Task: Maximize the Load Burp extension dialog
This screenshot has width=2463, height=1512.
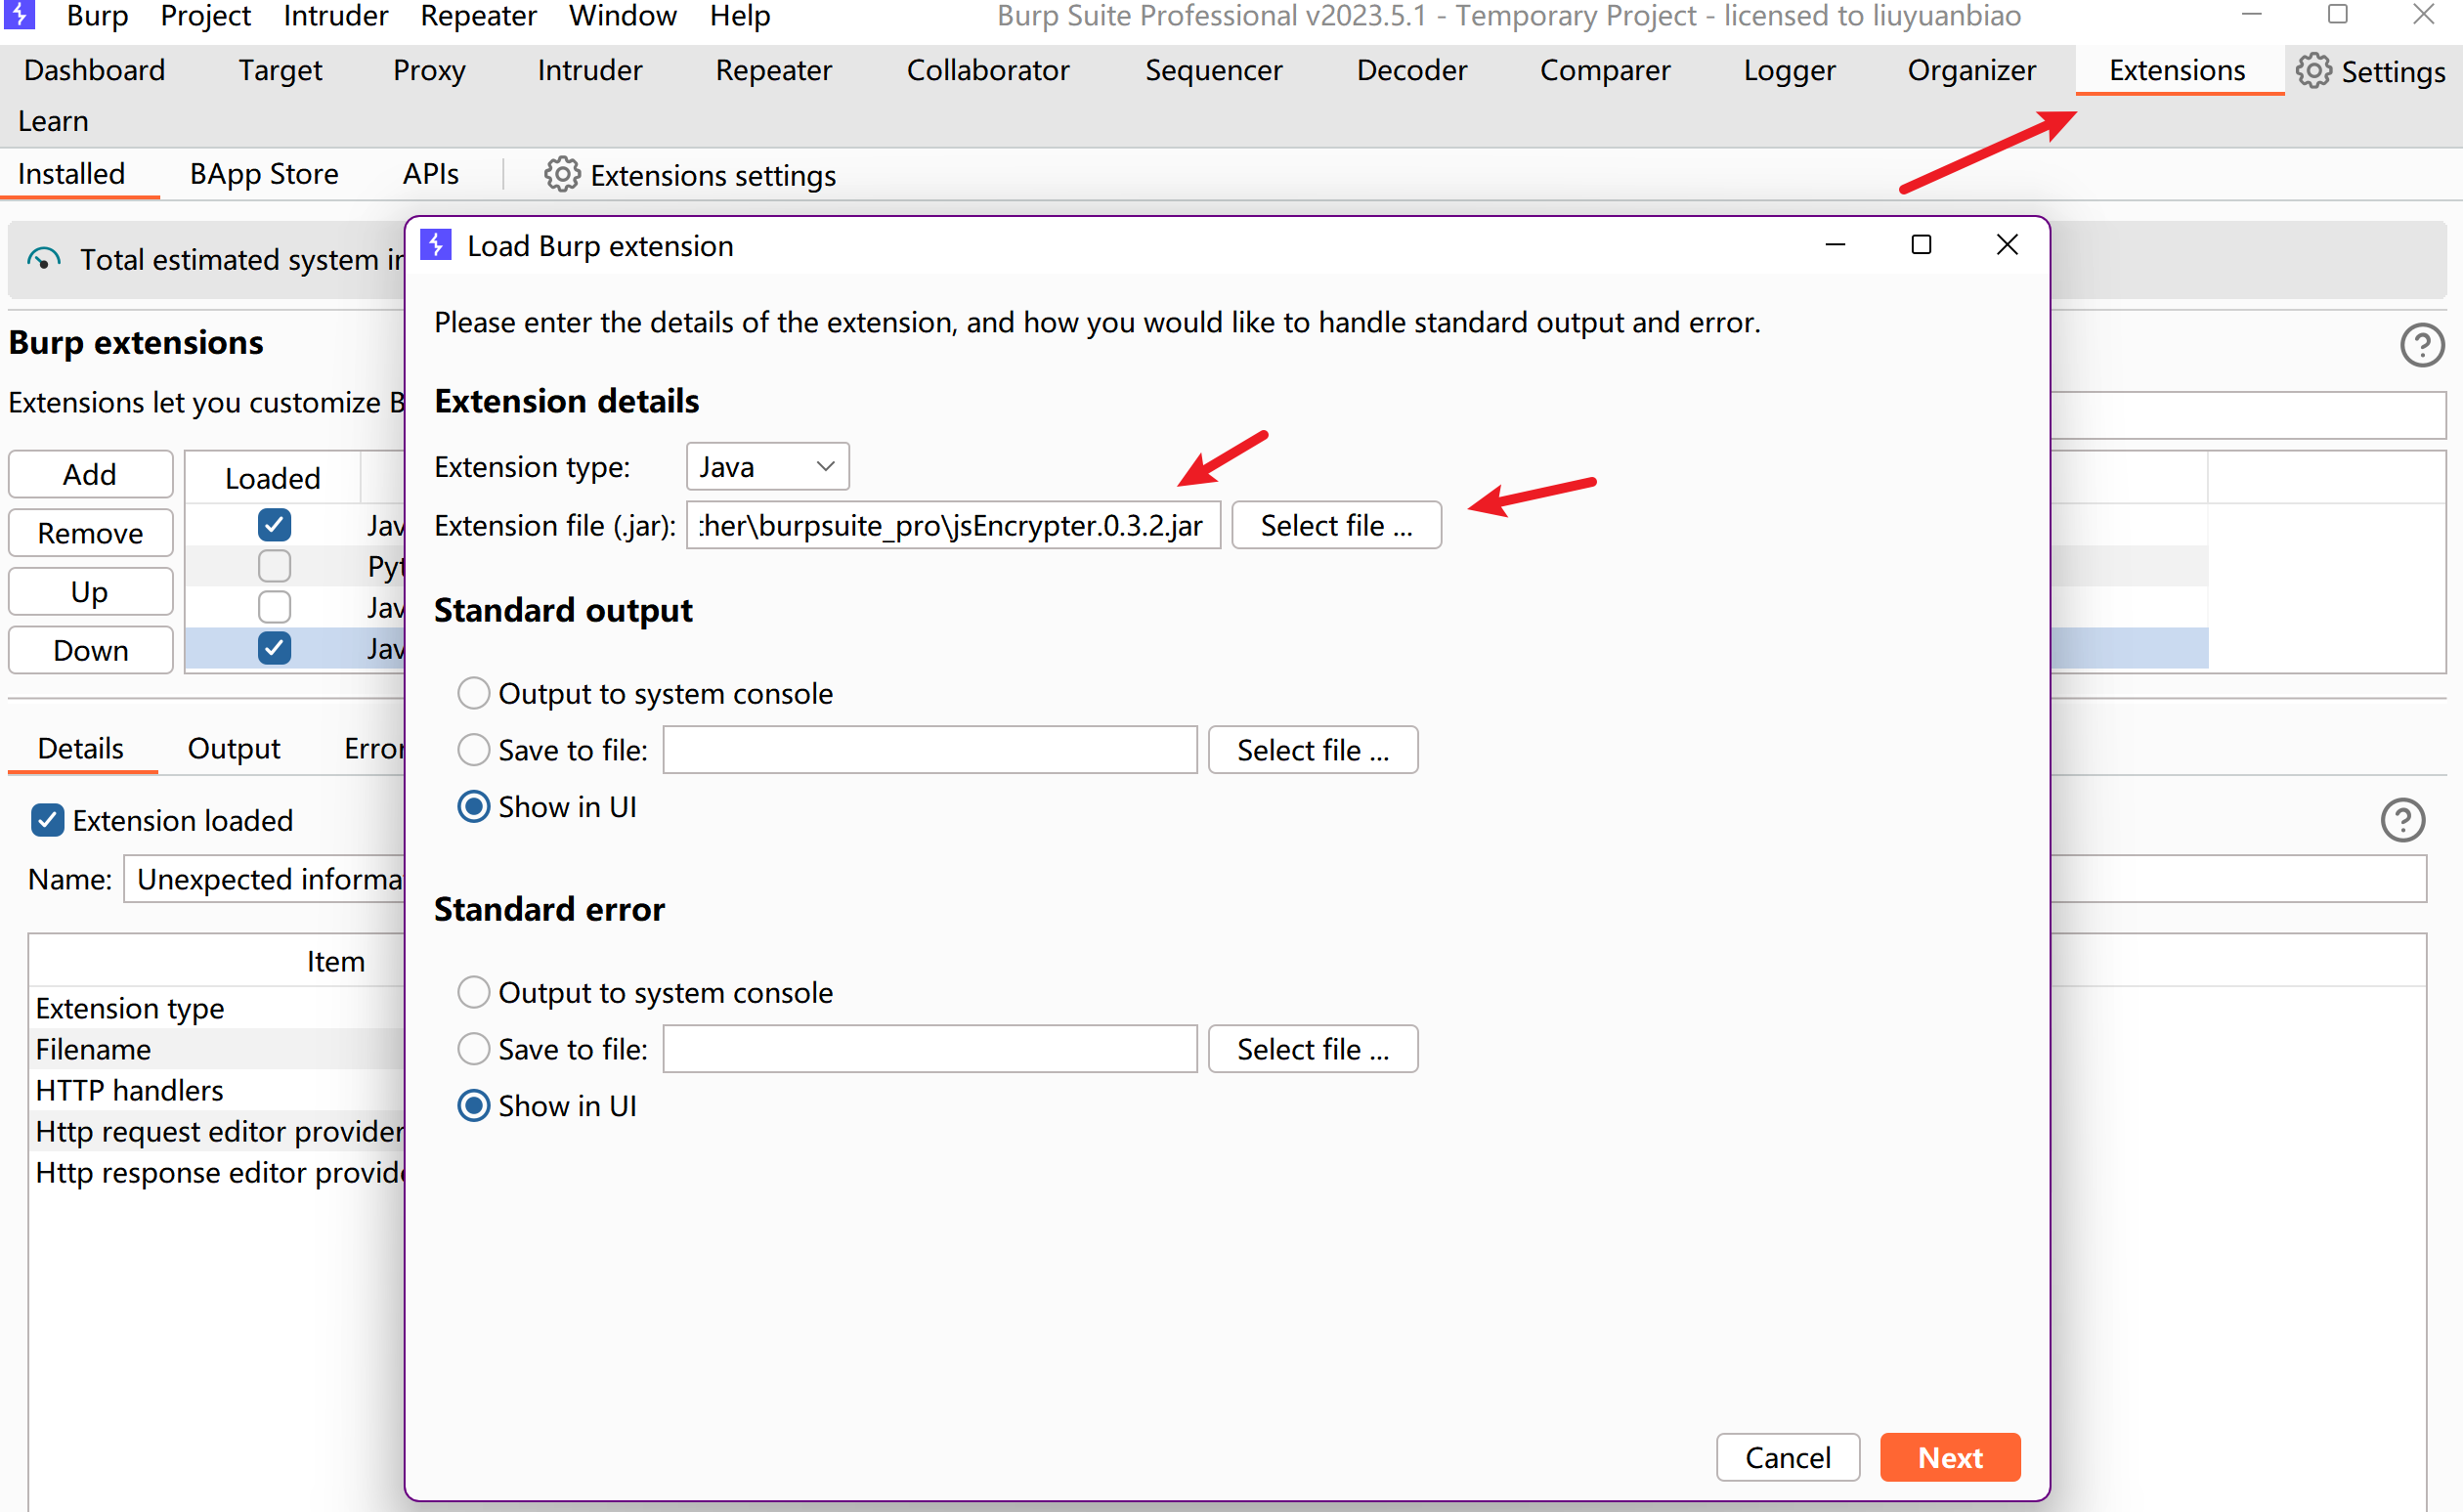Action: (1920, 245)
